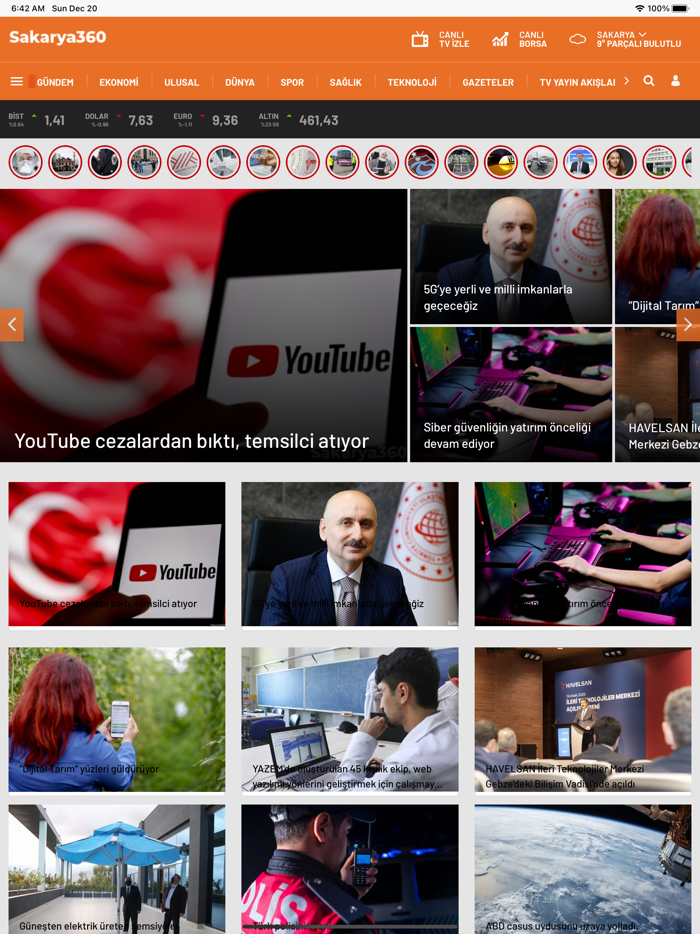Open the Türk polisi radio card
Viewport: 700px width, 934px height.
click(x=350, y=869)
